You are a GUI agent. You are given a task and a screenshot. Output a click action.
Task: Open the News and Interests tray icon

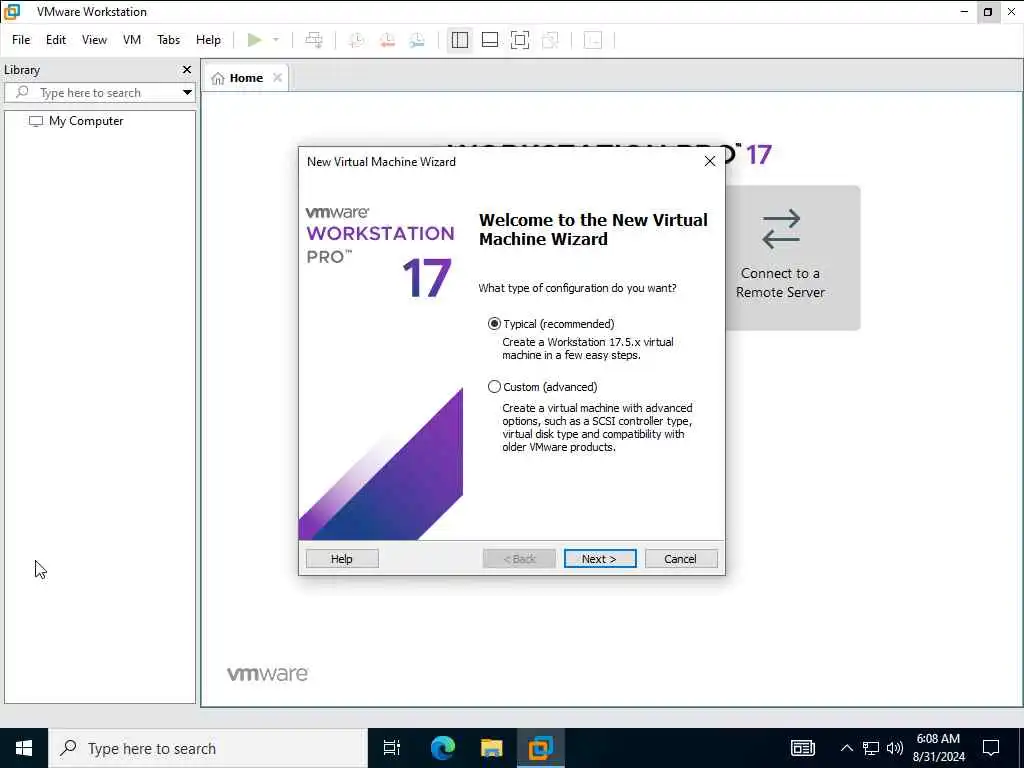click(x=803, y=748)
